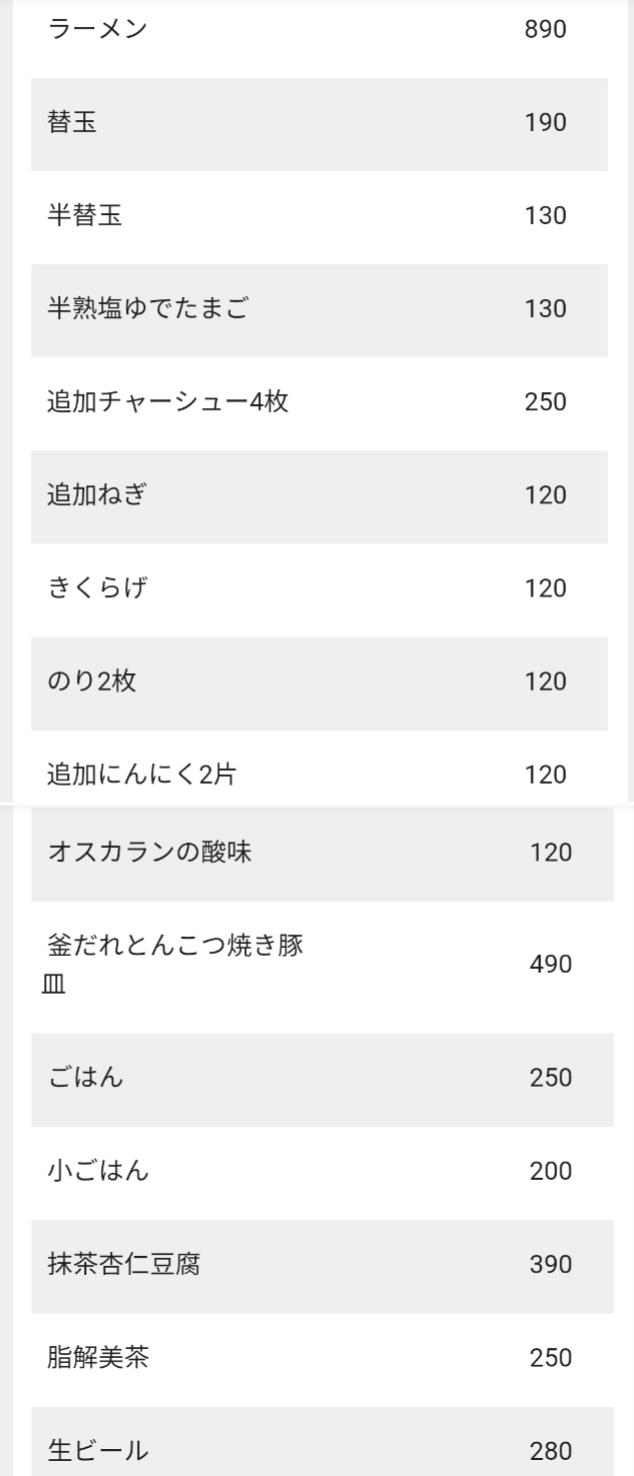Tap the のり2枚 menu entry

91,681
